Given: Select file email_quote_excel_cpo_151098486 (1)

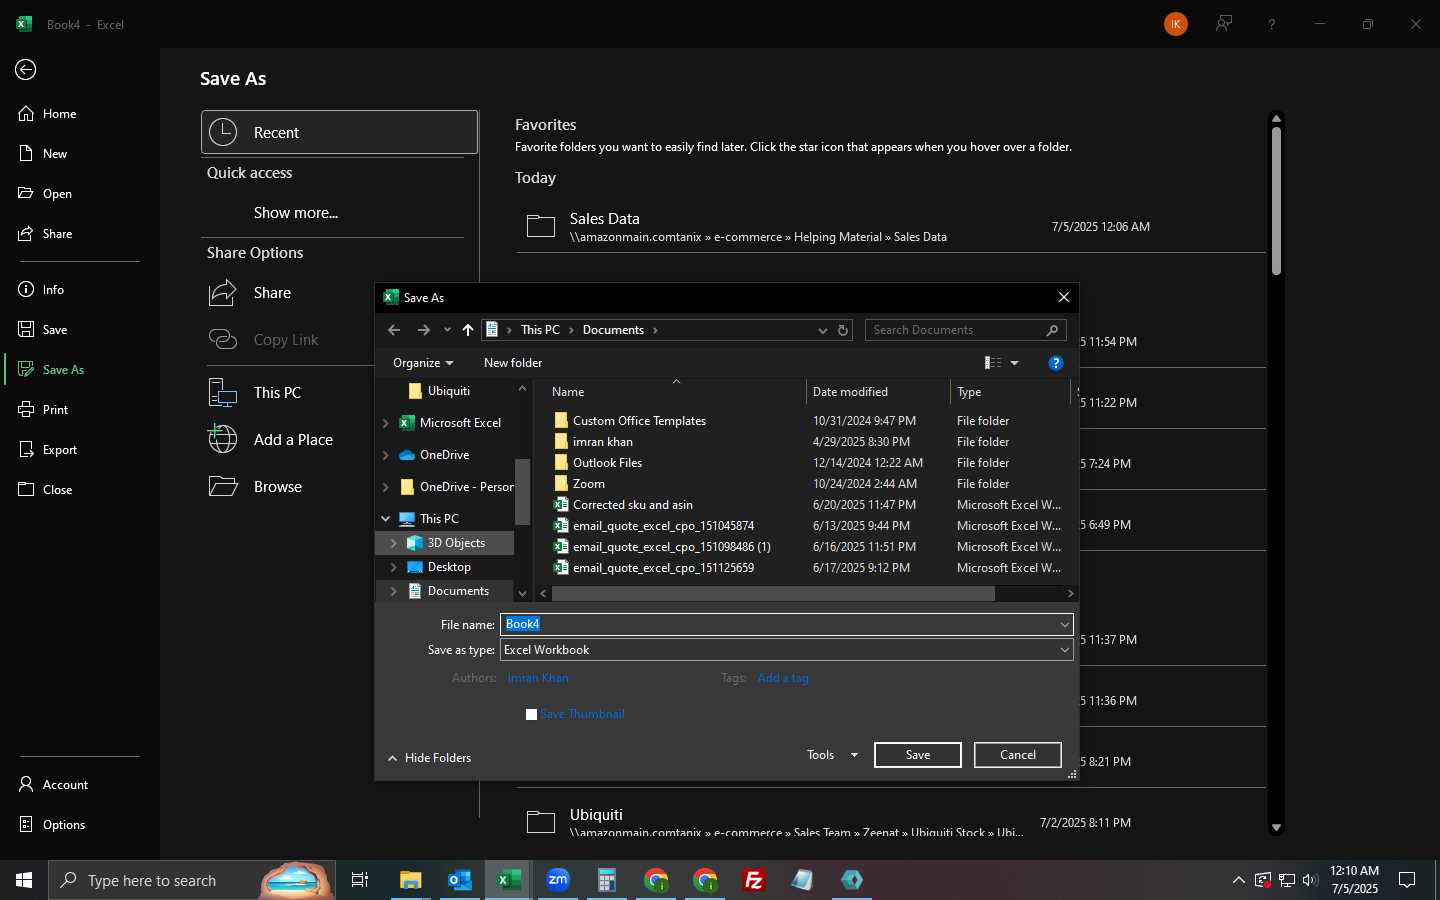Looking at the screenshot, I should tap(671, 547).
